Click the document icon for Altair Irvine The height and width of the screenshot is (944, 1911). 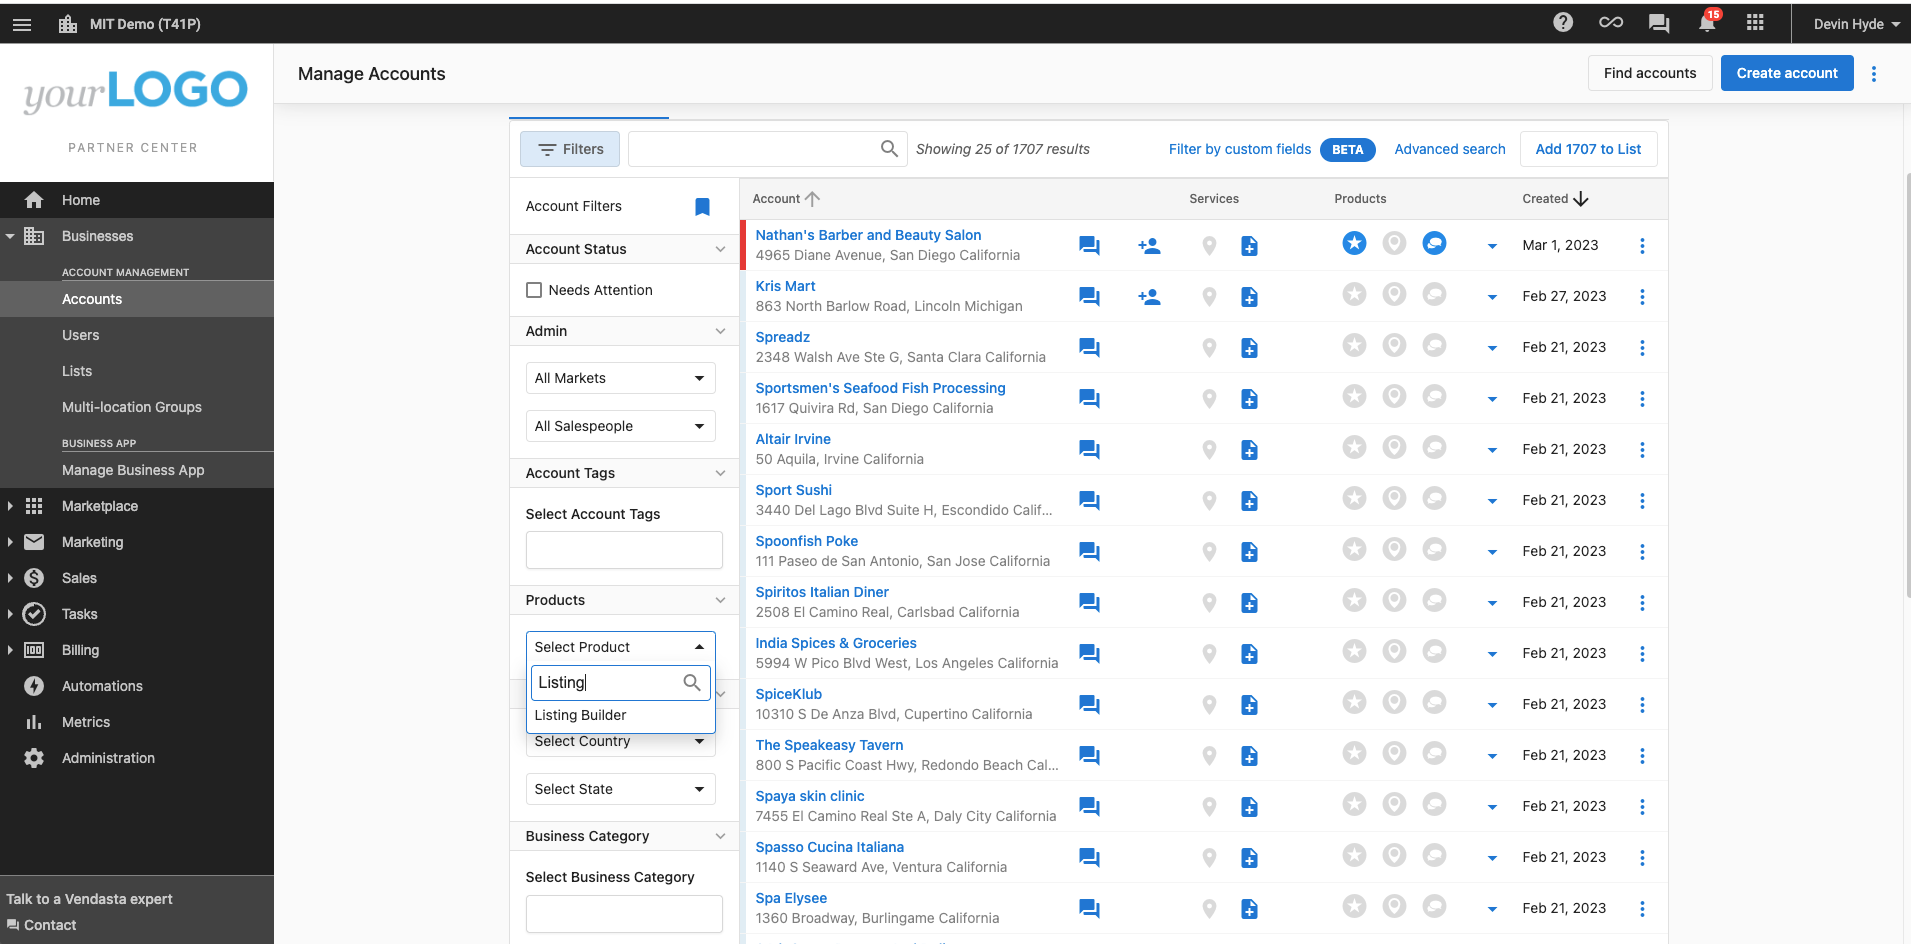click(1249, 450)
